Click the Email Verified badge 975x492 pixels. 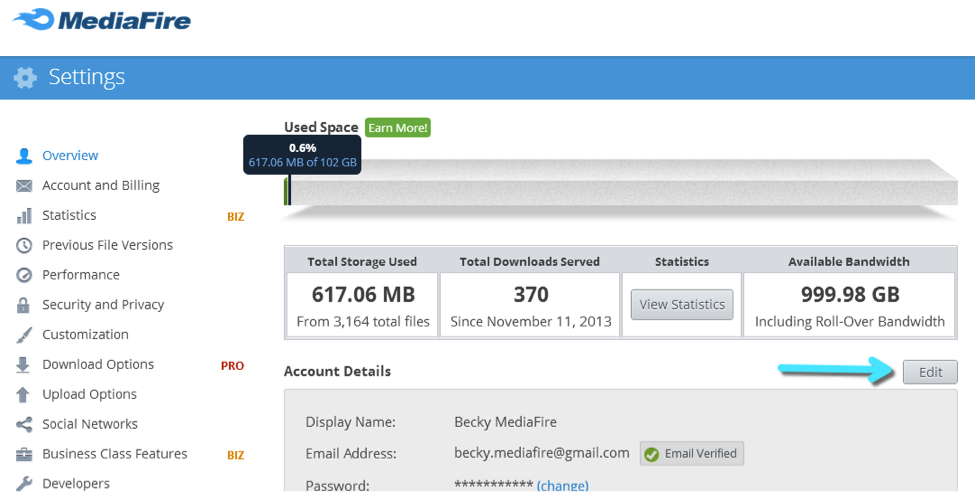pos(692,454)
